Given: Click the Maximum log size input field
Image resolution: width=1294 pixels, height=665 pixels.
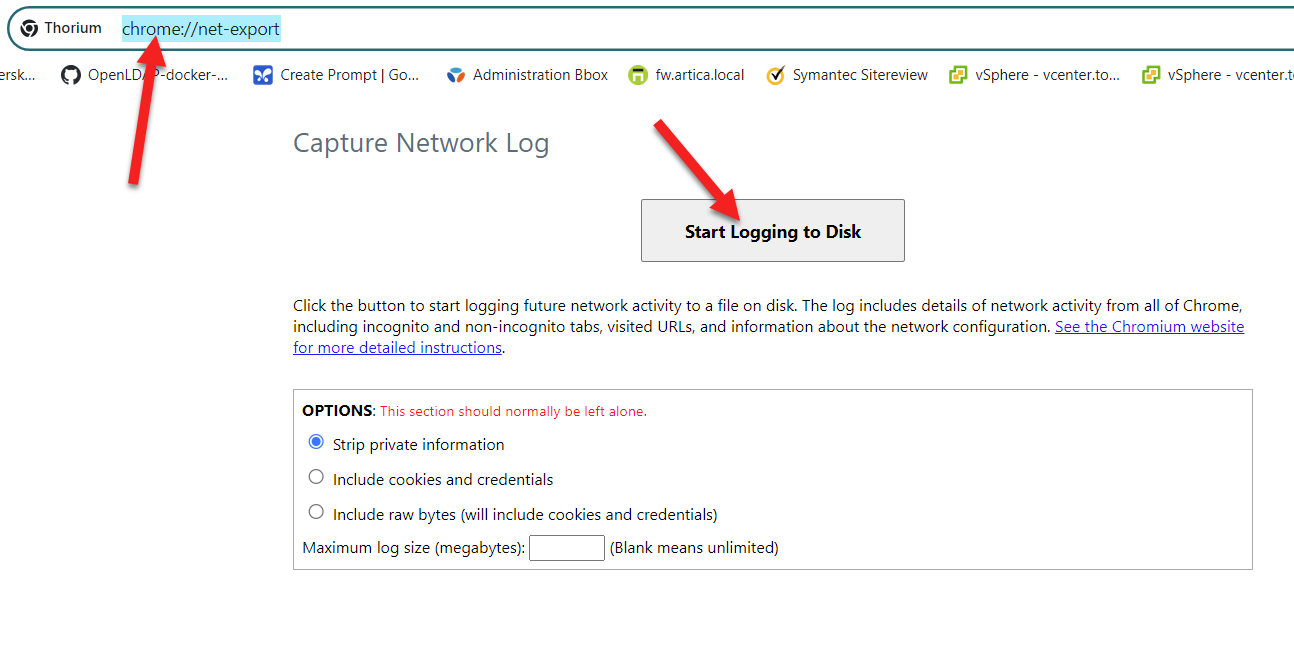Looking at the screenshot, I should [x=566, y=548].
